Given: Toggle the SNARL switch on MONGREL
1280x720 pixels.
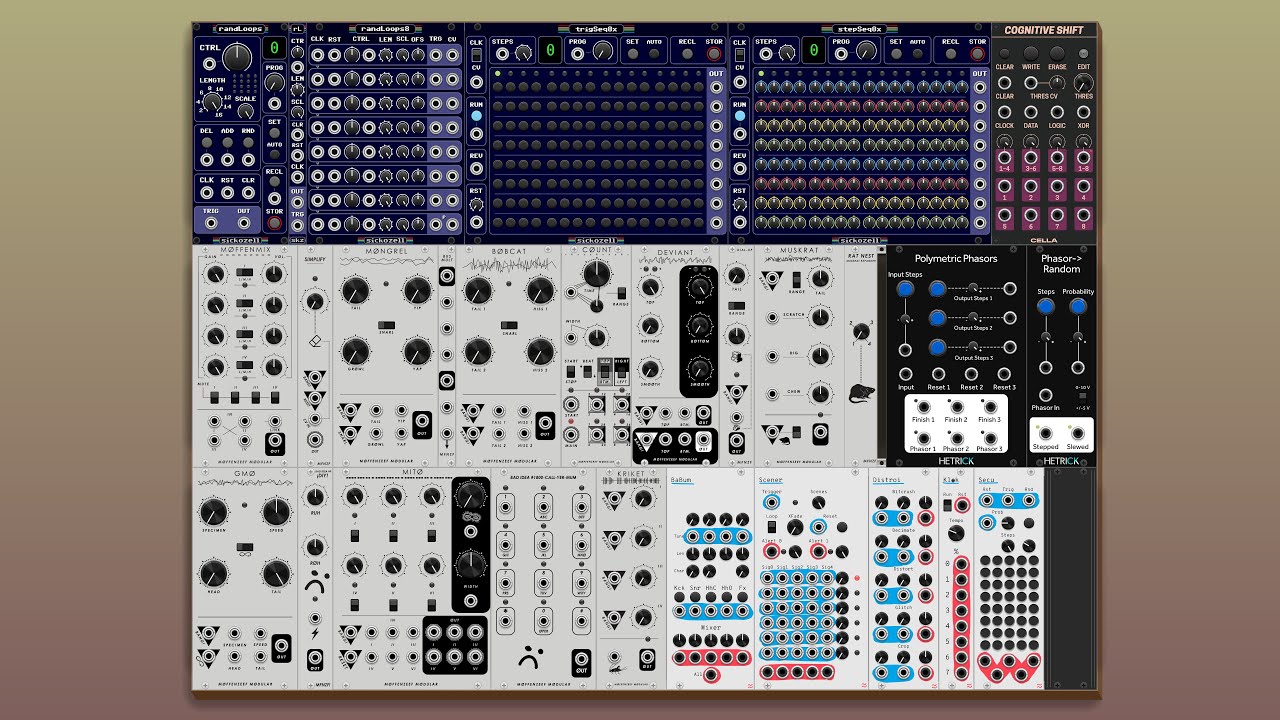Looking at the screenshot, I should click(386, 325).
